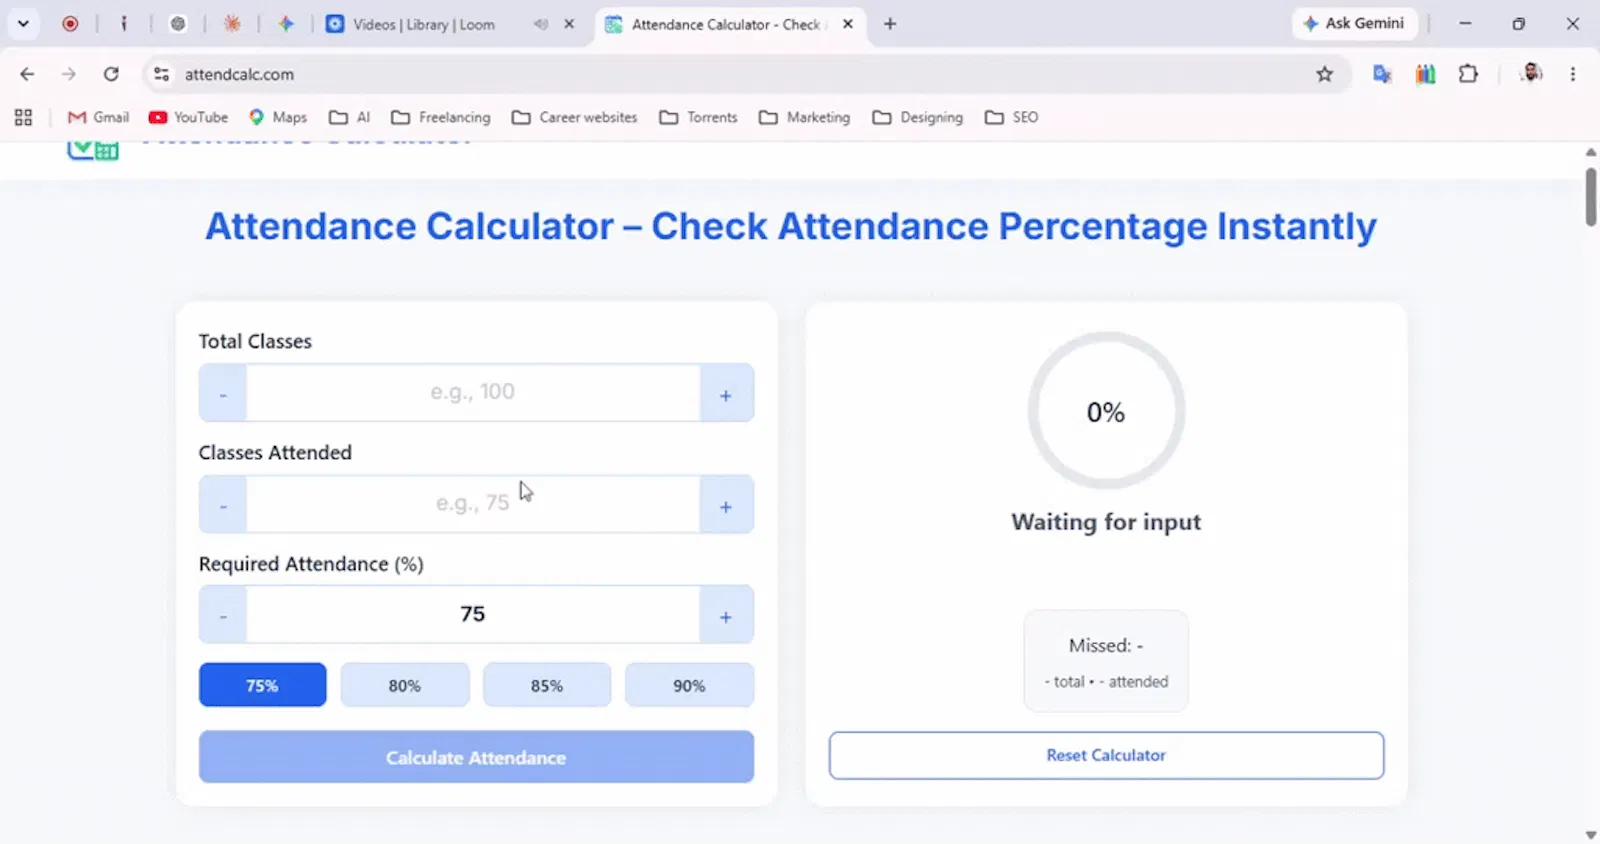Click the Classes Attended input field
This screenshot has width=1600, height=844.
tap(473, 503)
